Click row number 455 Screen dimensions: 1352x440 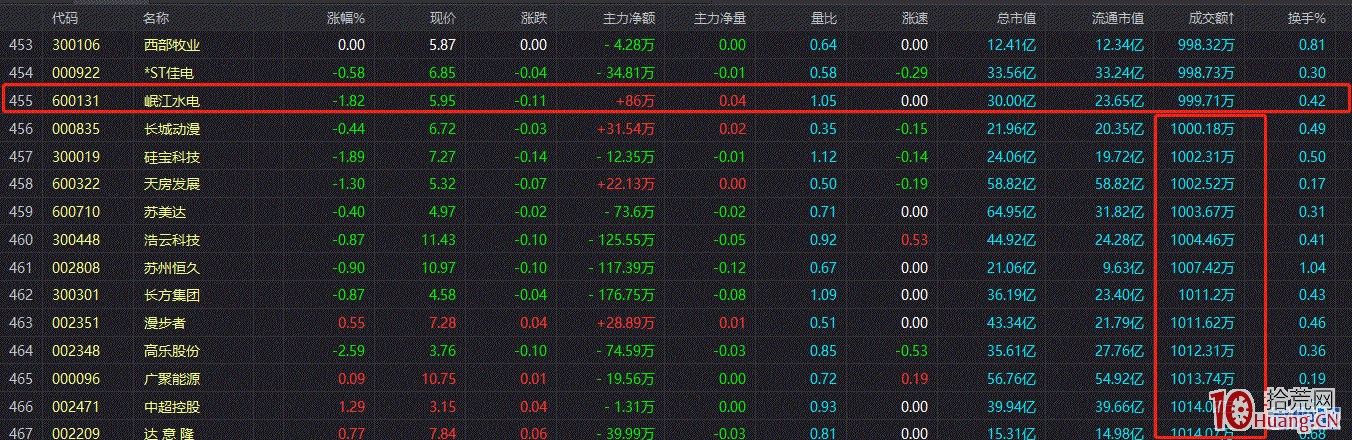coord(20,101)
